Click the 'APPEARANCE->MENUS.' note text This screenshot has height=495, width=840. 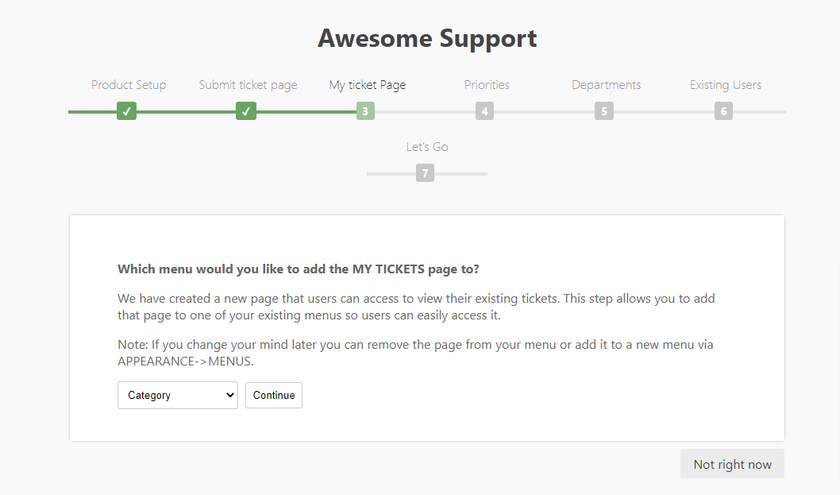tap(185, 362)
